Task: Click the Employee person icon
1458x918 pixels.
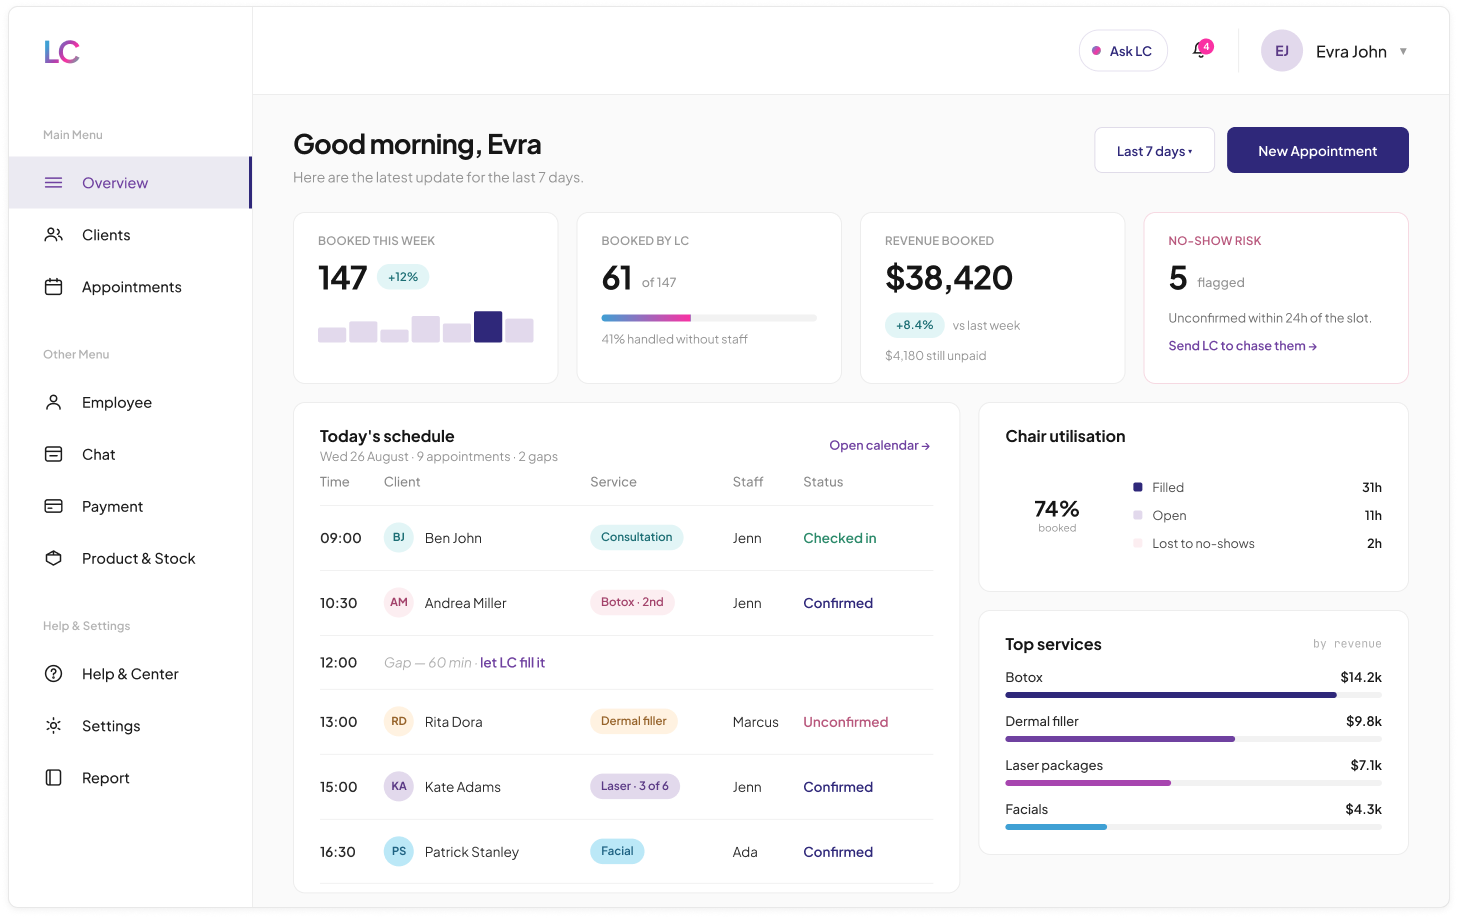Action: 54,402
